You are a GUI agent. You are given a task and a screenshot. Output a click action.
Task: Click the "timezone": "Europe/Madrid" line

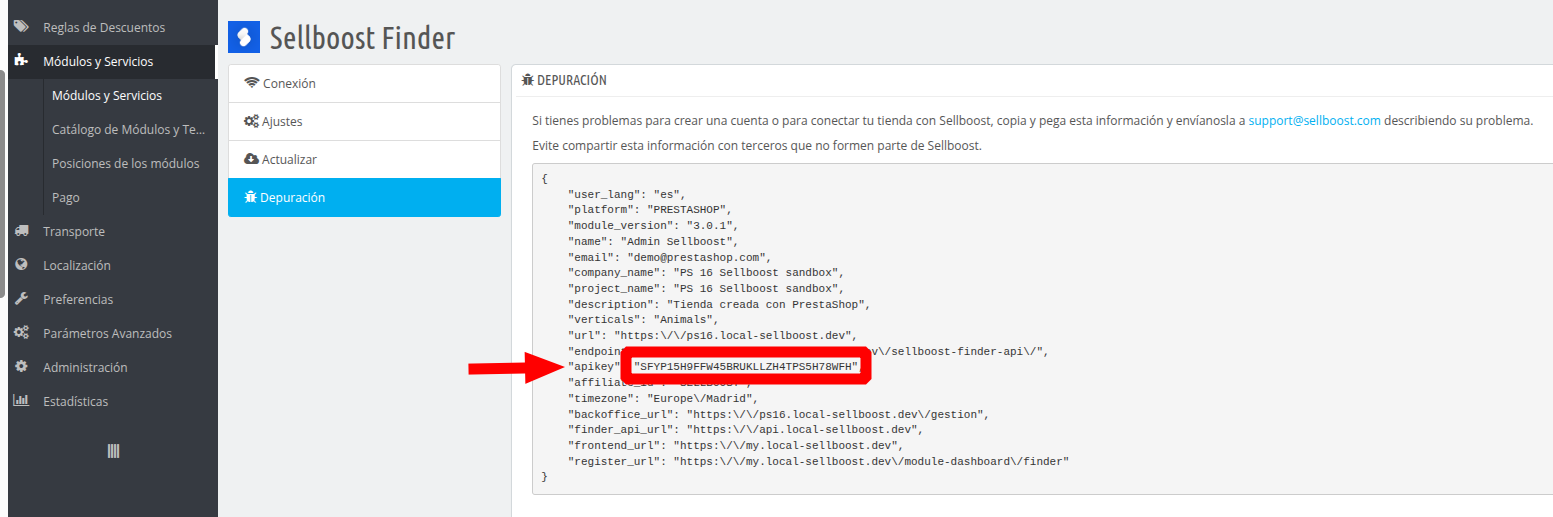(x=663, y=398)
